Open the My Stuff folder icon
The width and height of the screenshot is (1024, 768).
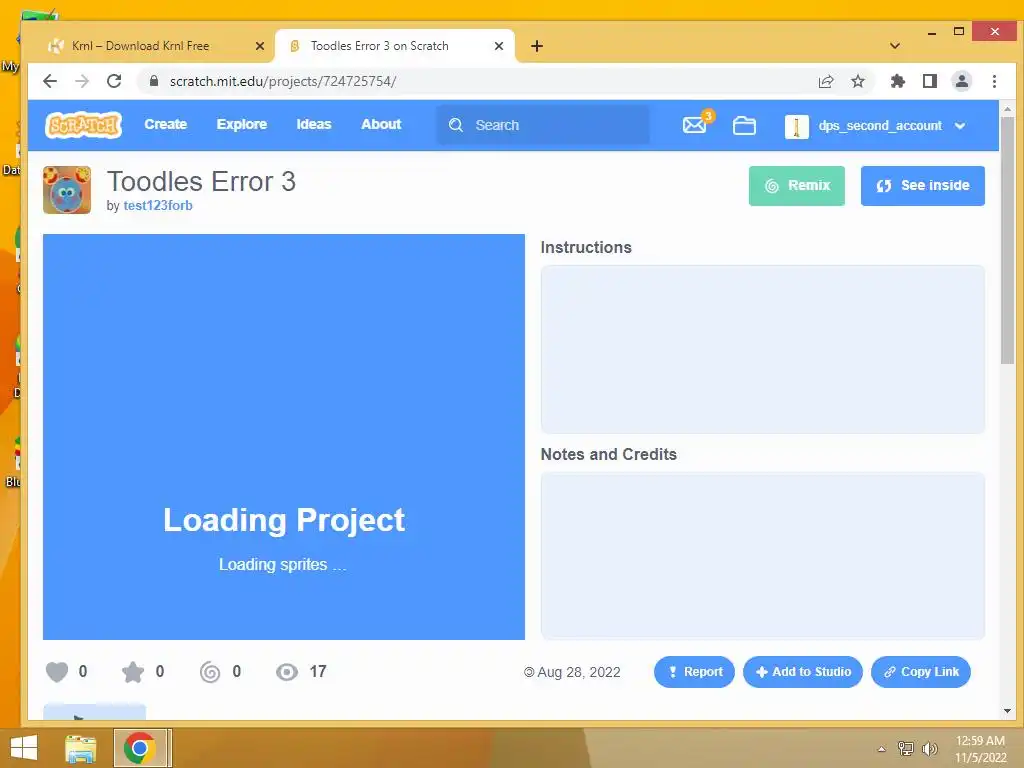coord(744,125)
